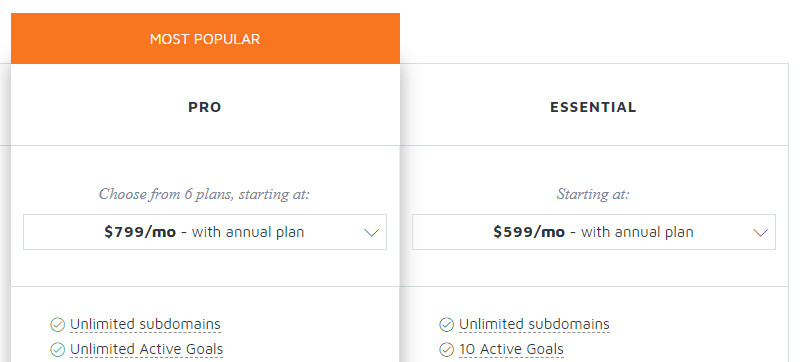
Task: Open the Pro $799/mo pricing dropdown
Action: click(205, 232)
